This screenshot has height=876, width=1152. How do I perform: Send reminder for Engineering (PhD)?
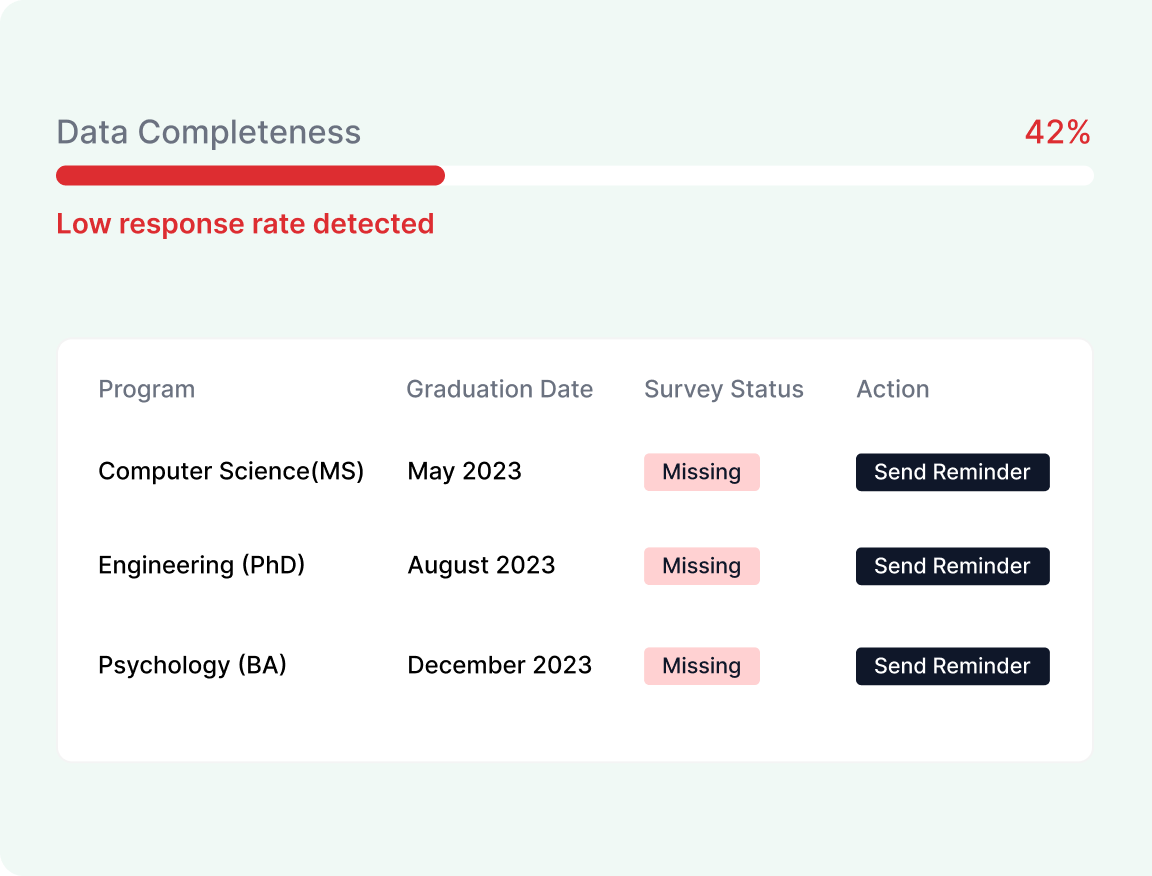952,566
